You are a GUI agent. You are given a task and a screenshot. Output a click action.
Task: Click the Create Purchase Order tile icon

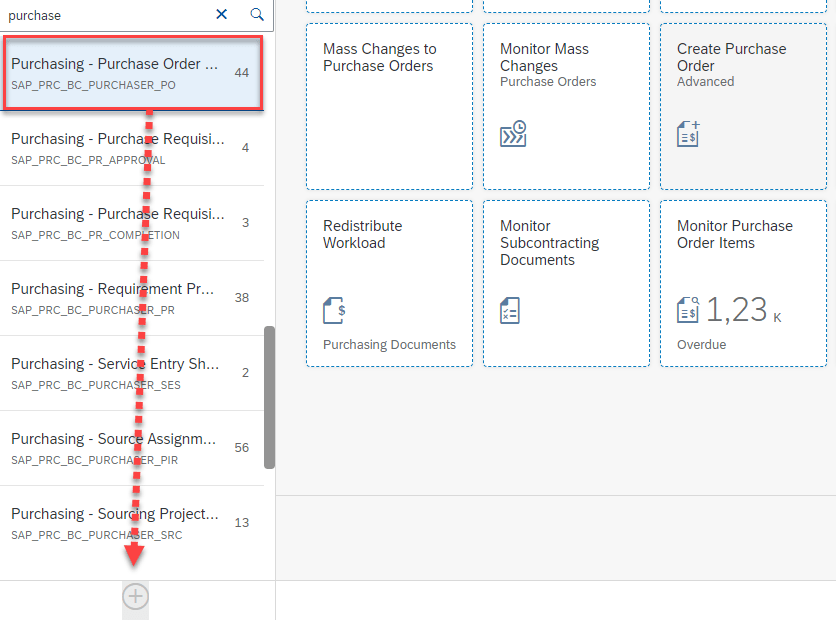[x=688, y=134]
